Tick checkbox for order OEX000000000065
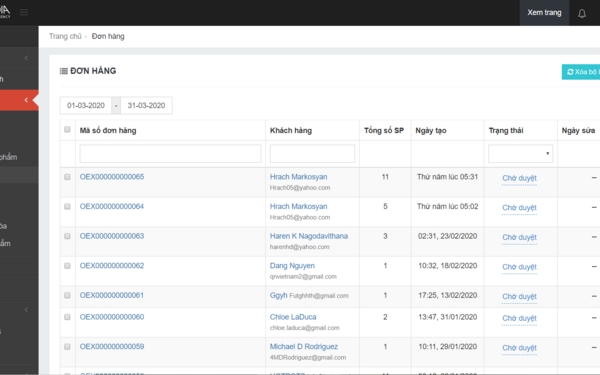 [x=67, y=177]
